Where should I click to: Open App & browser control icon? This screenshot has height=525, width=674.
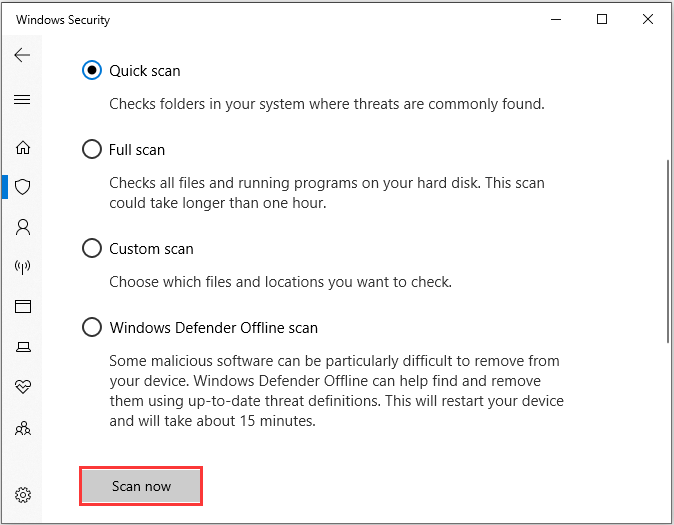(23, 307)
